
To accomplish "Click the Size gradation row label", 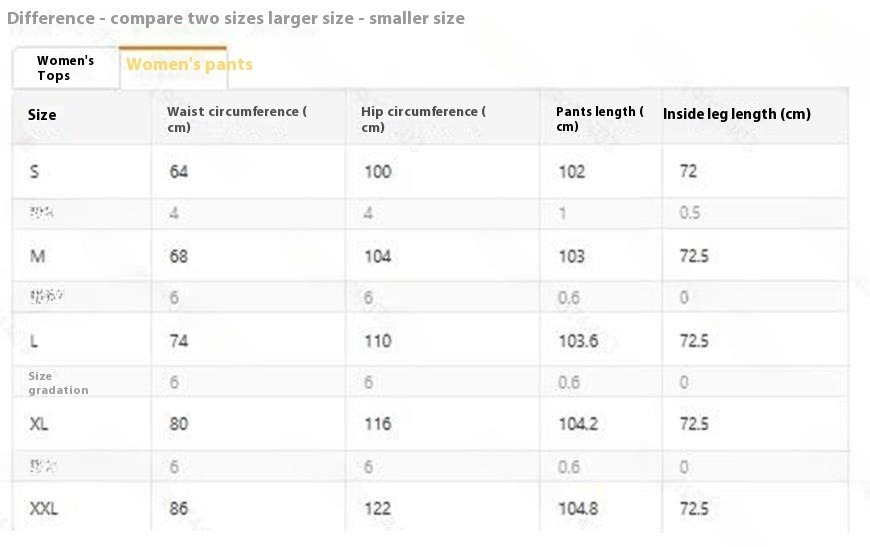I will click(58, 383).
